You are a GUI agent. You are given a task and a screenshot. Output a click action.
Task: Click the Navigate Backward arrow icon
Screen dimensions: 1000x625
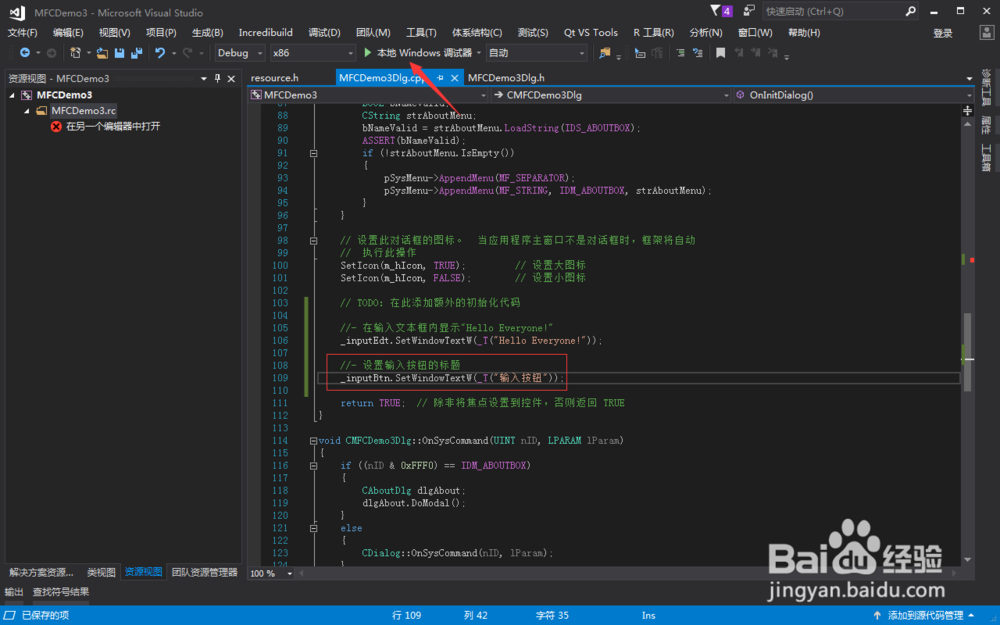[x=25, y=53]
